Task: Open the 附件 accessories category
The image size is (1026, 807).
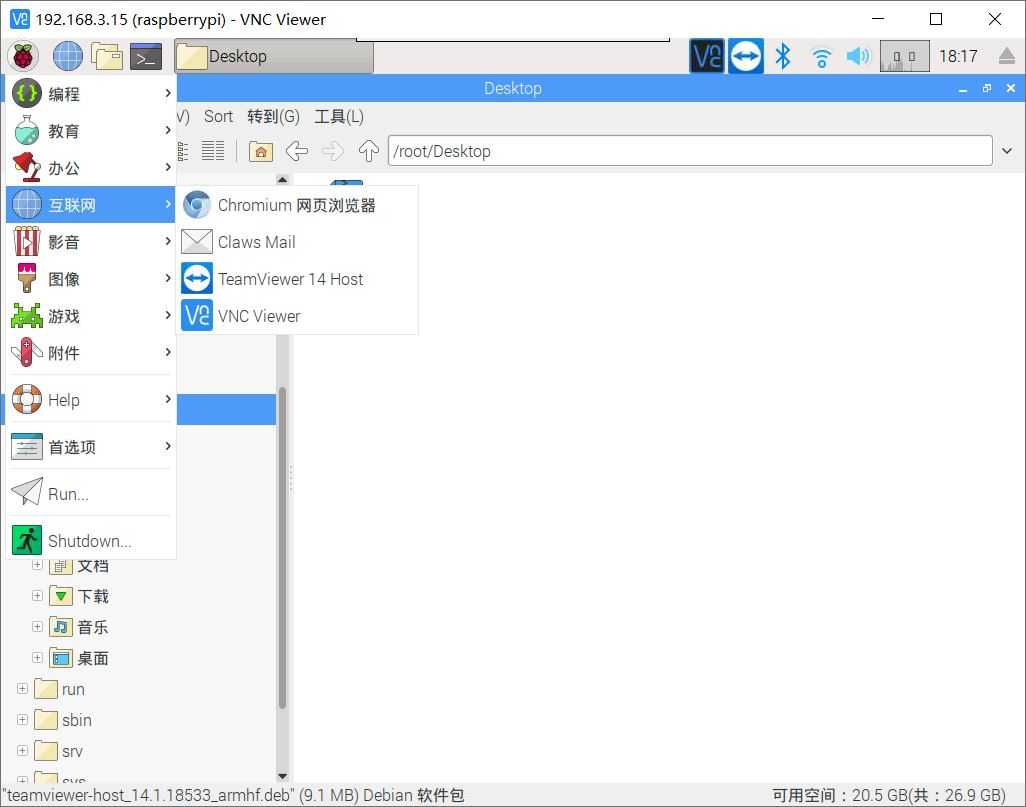Action: 90,353
